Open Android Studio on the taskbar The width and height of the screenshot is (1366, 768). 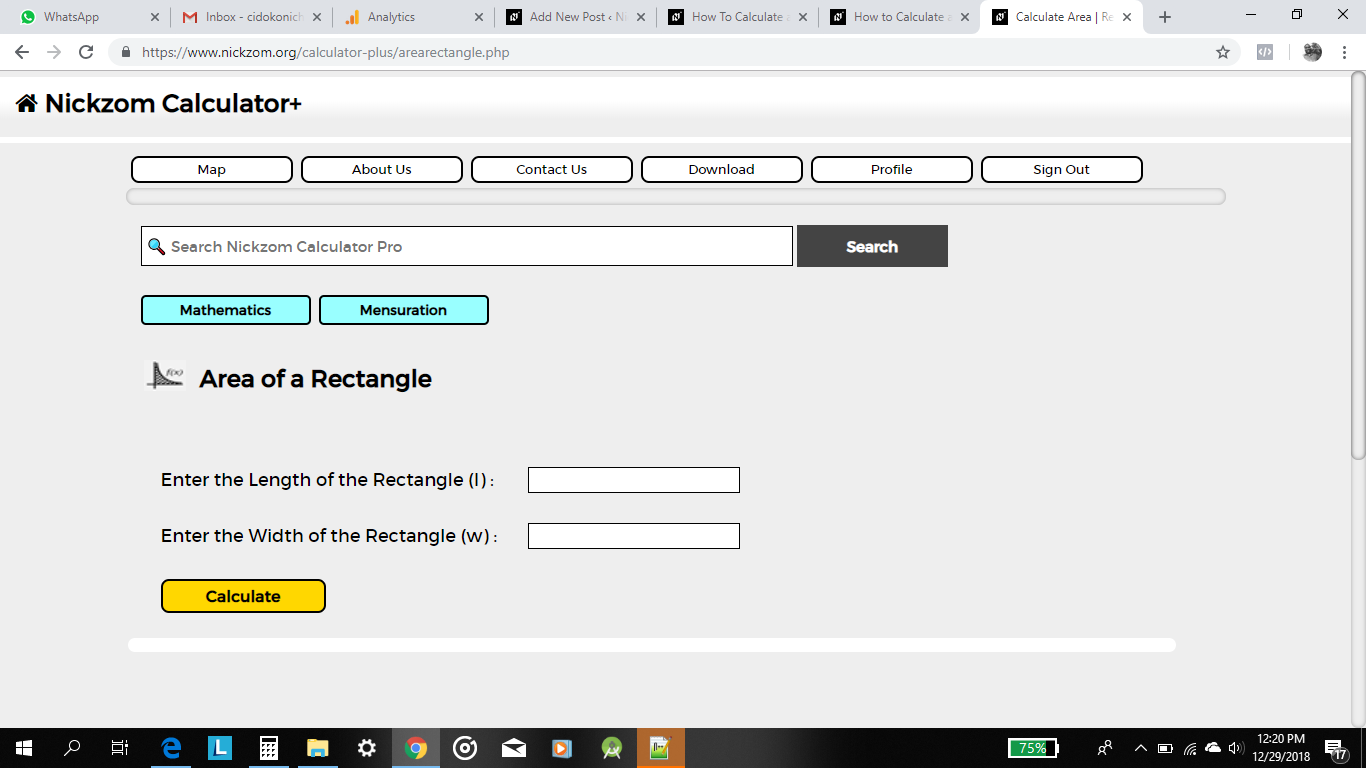pos(612,748)
